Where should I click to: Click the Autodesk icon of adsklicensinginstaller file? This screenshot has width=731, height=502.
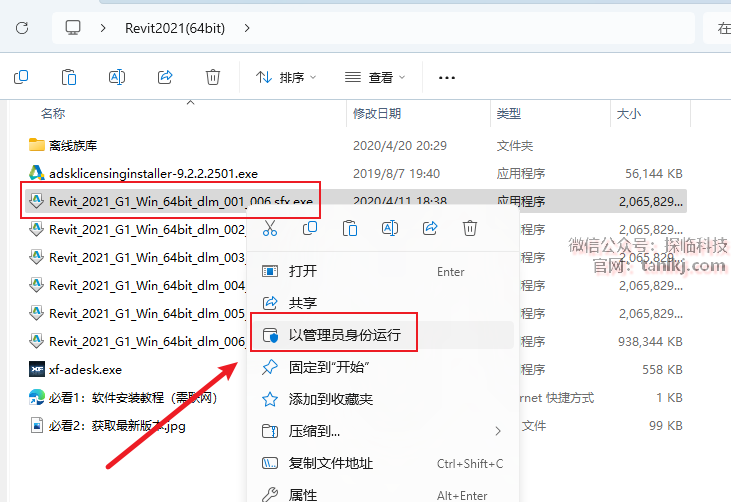click(37, 173)
